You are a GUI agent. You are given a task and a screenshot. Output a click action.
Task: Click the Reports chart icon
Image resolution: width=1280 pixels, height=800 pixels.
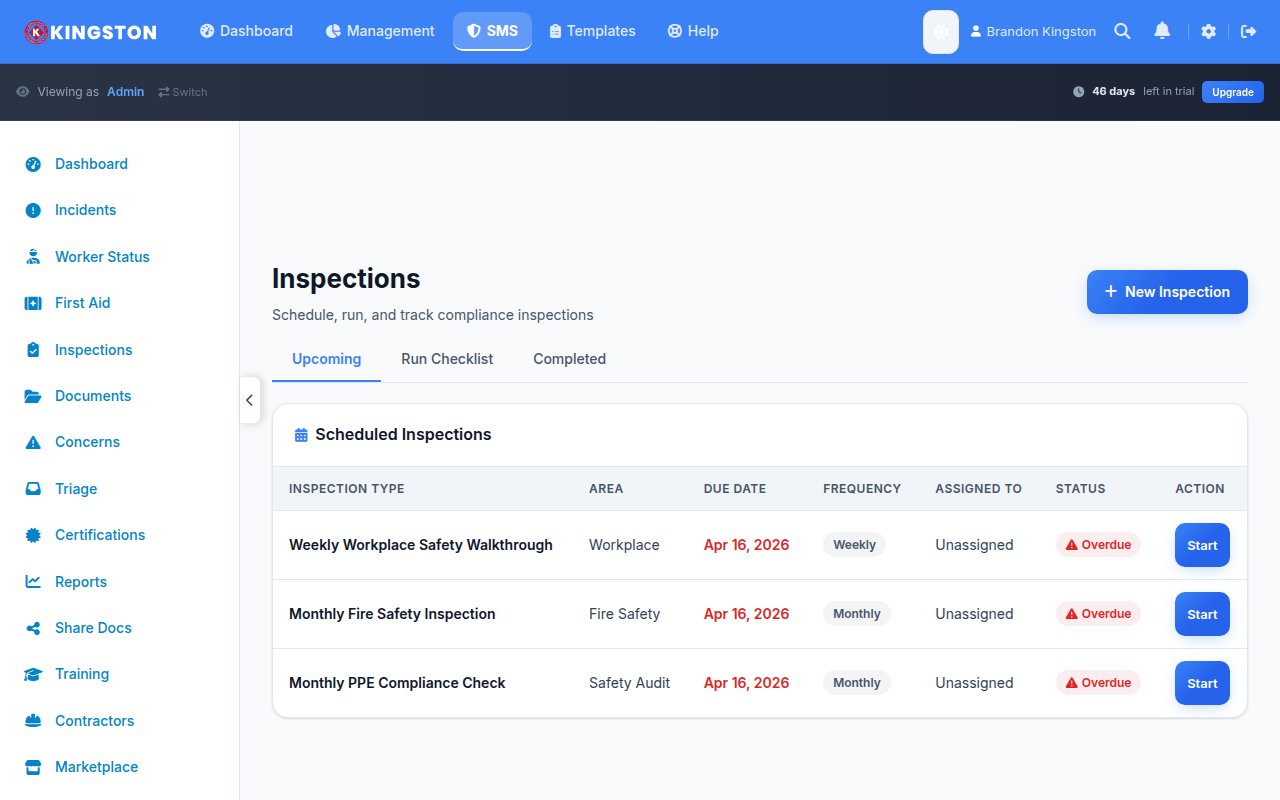tap(33, 582)
